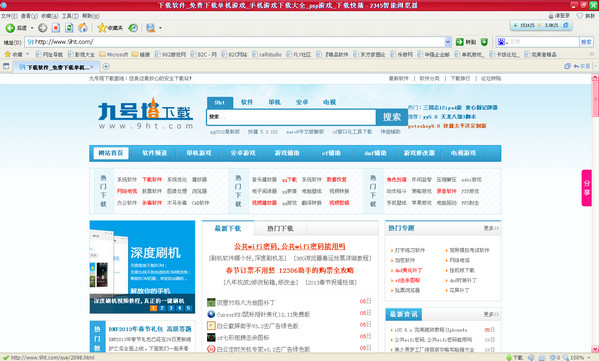Open the Microsoft bookmark folder
Screen dimensions: 599x361
[113, 55]
